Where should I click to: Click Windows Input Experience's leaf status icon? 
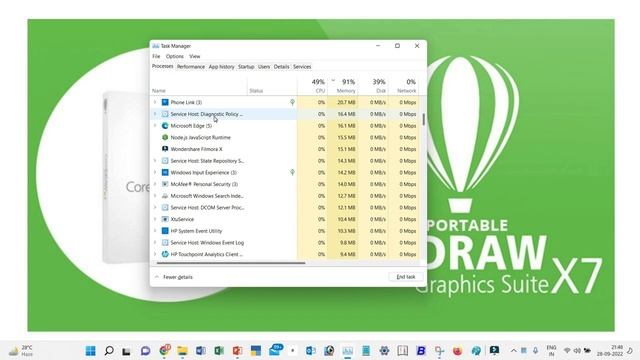292,172
